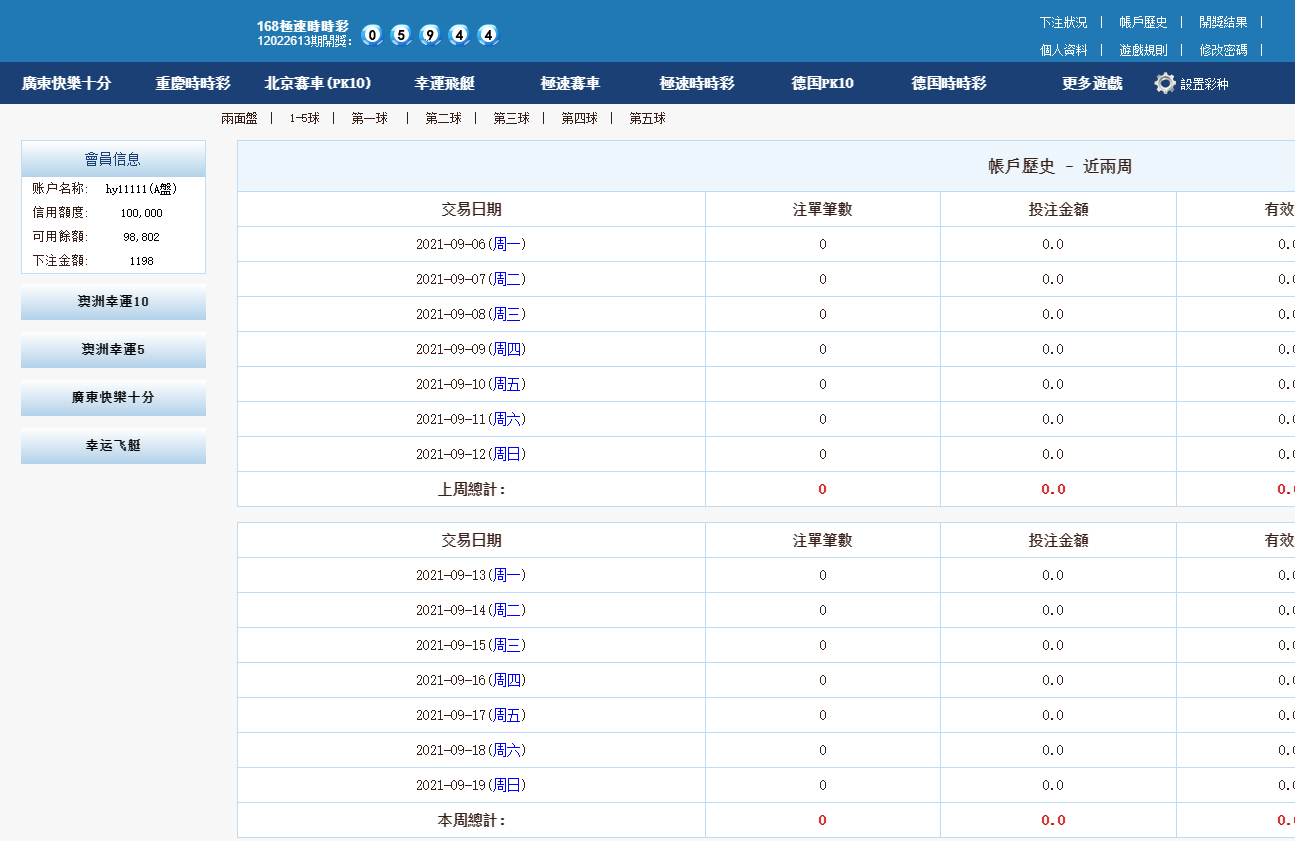
Task: Select the 第三球 sub-tab
Action: pos(511,118)
